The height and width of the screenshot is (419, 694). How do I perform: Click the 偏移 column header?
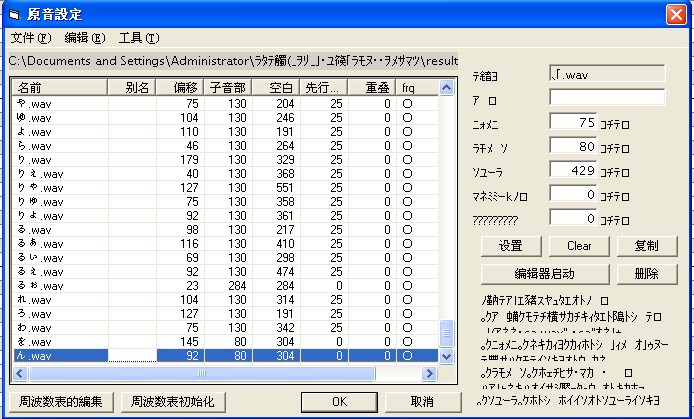pos(180,88)
